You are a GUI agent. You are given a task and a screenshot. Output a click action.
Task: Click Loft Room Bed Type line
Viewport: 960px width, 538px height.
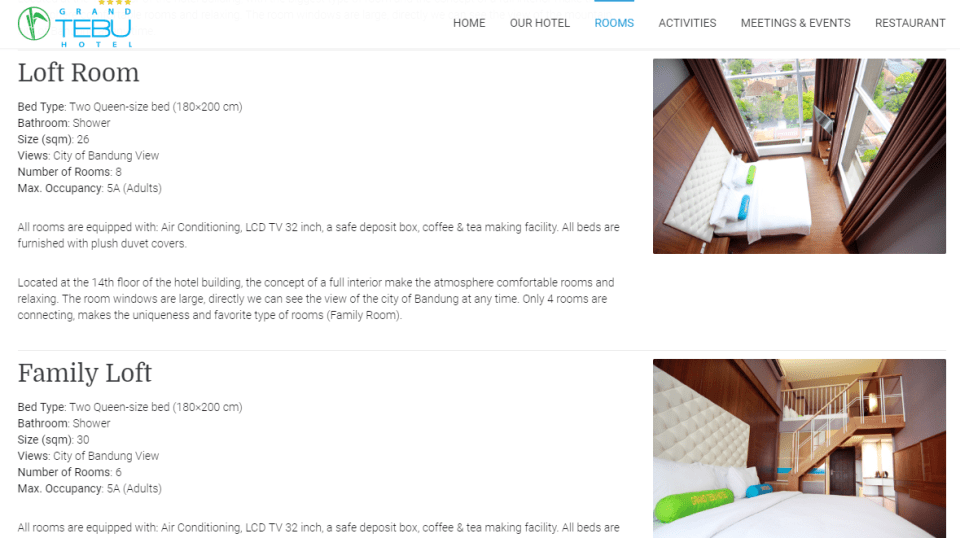click(x=130, y=106)
